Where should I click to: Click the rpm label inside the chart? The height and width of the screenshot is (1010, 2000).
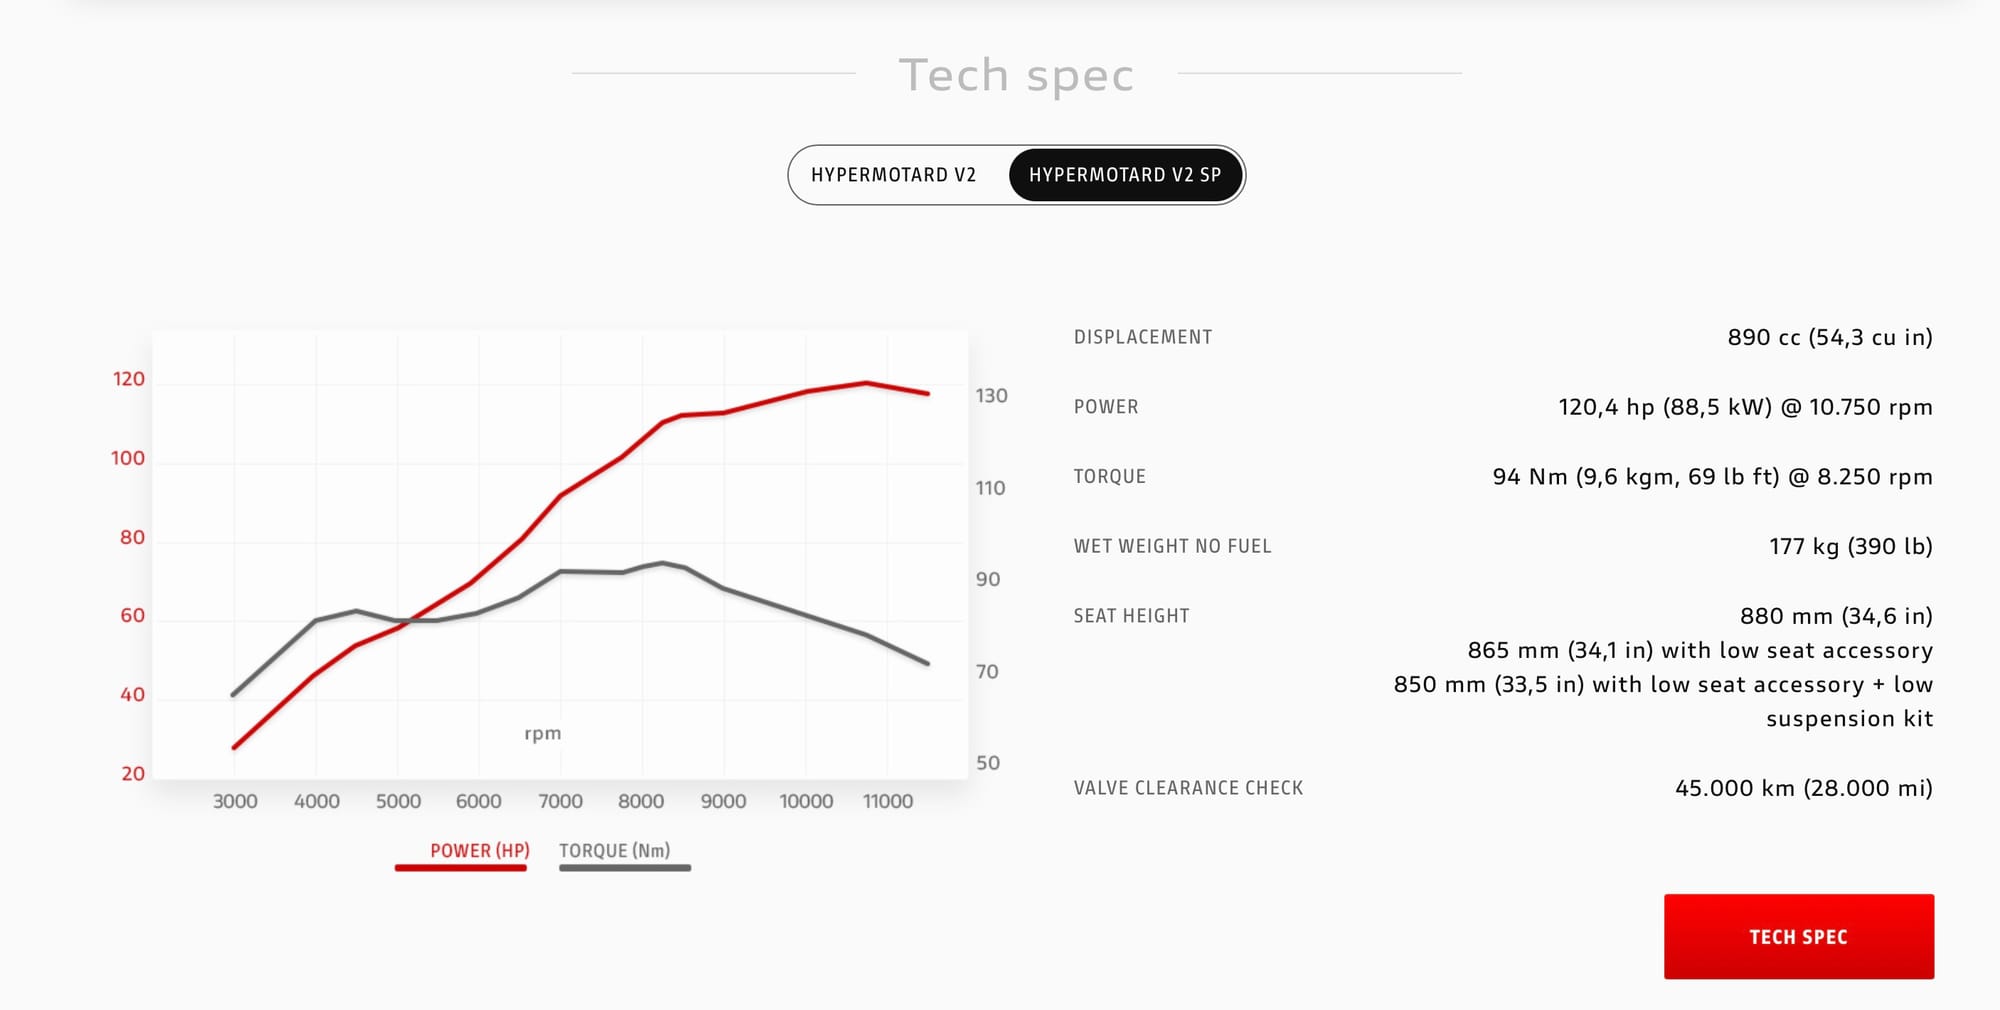point(542,733)
